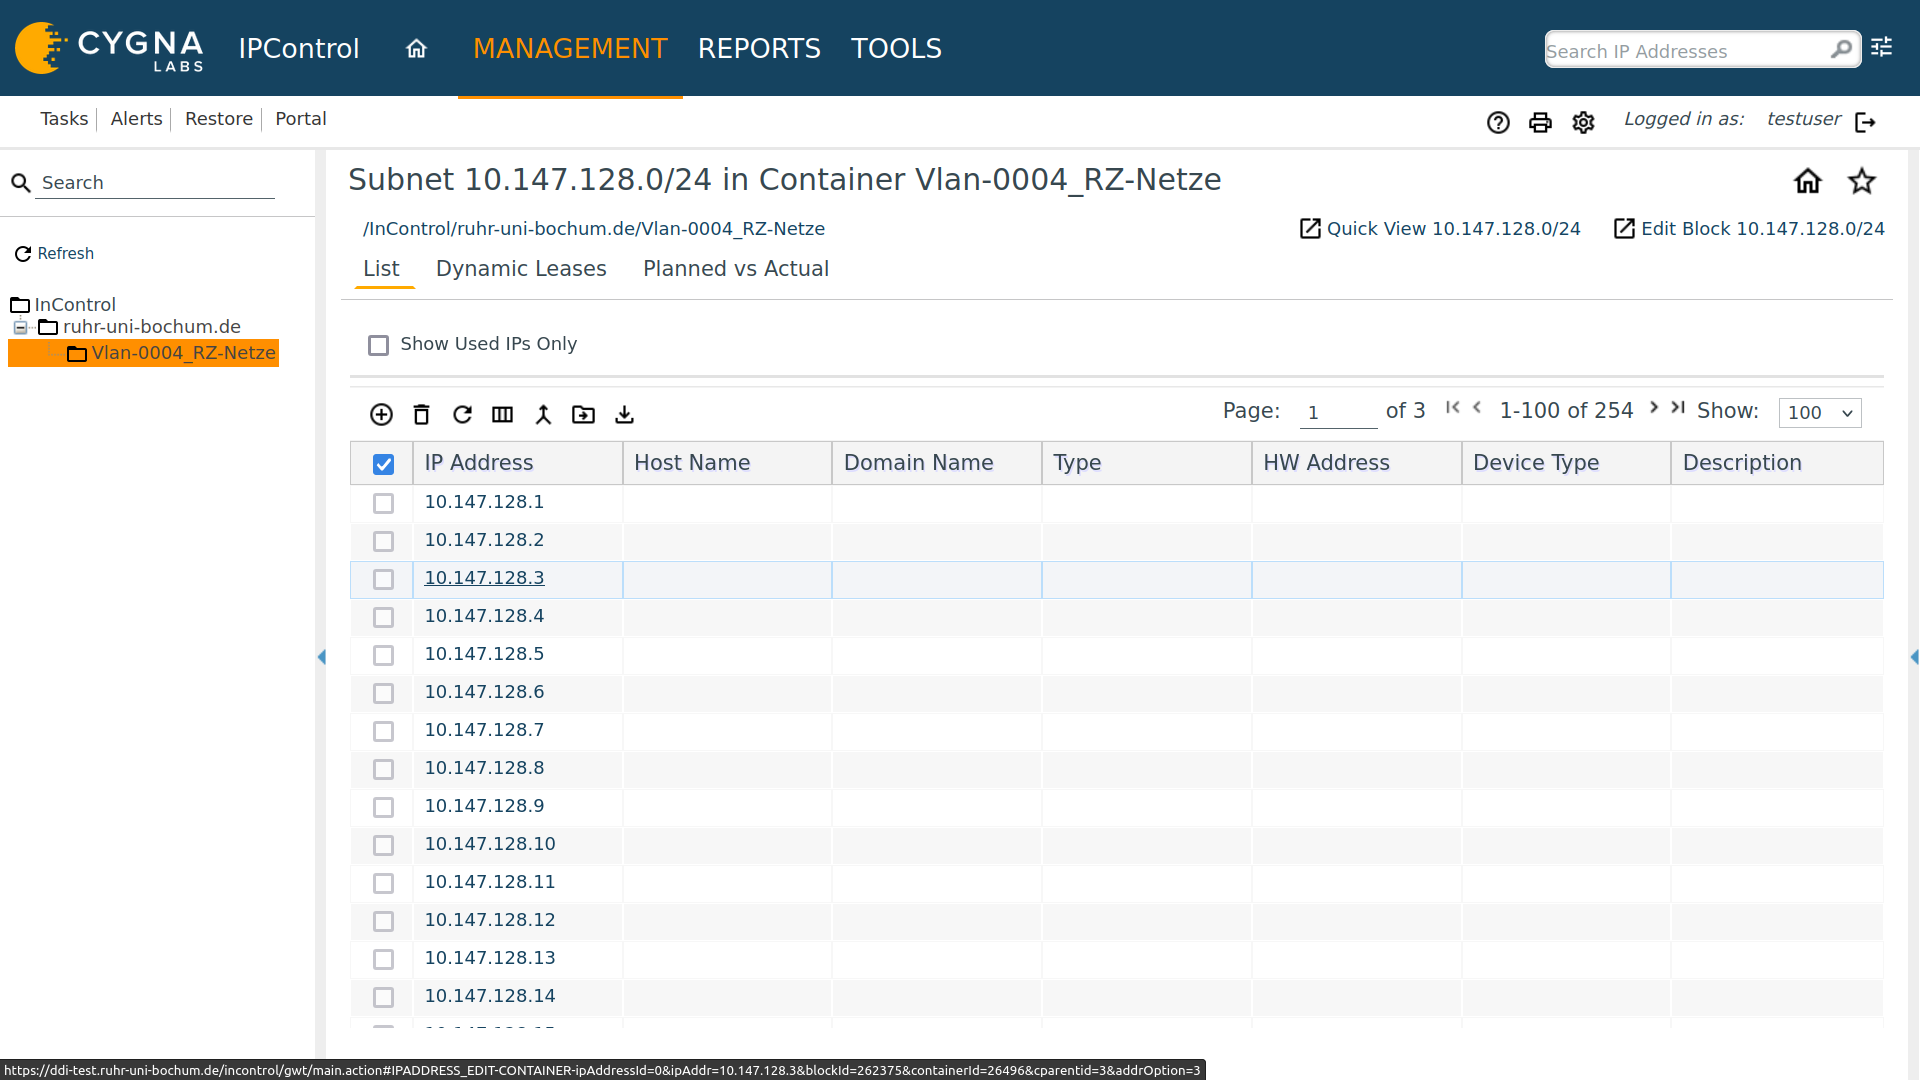Open advanced search options sliders icon
This screenshot has width=1920, height=1080.
tap(1882, 47)
